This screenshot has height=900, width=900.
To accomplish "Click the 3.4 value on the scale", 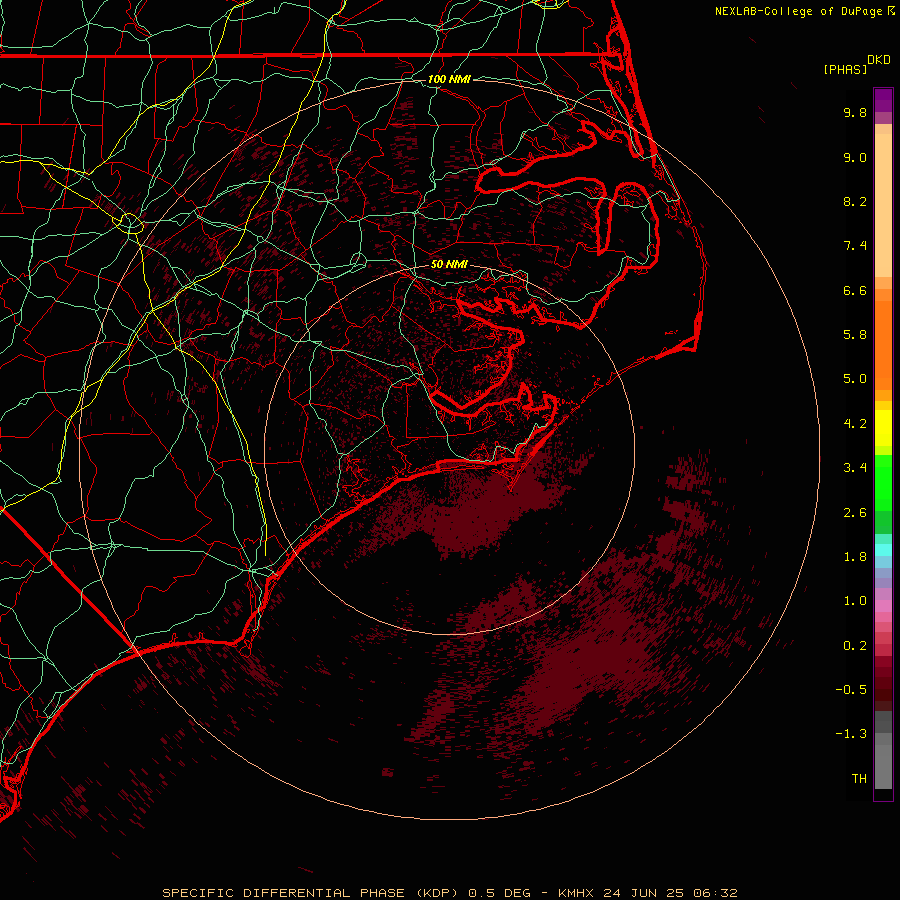I will 855,468.
